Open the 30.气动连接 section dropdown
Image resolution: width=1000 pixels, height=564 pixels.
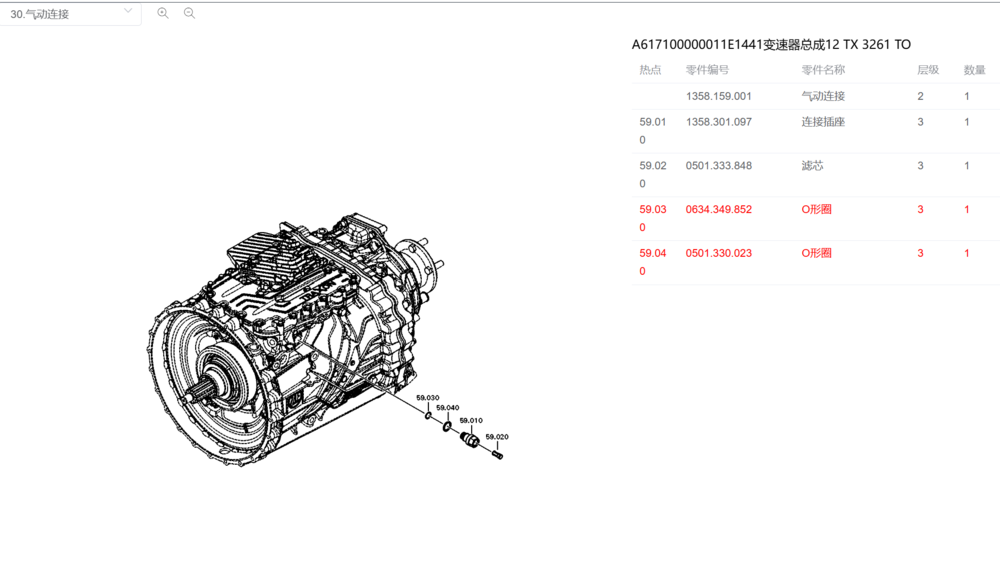pos(70,14)
